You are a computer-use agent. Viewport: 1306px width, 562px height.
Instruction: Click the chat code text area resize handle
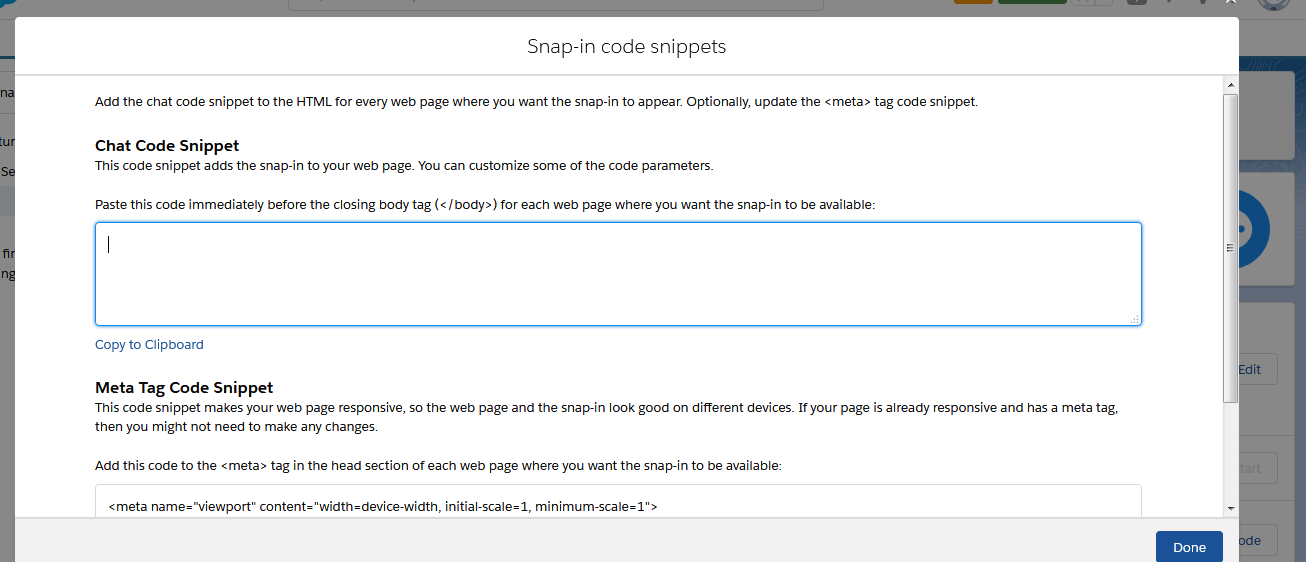pos(1134,318)
